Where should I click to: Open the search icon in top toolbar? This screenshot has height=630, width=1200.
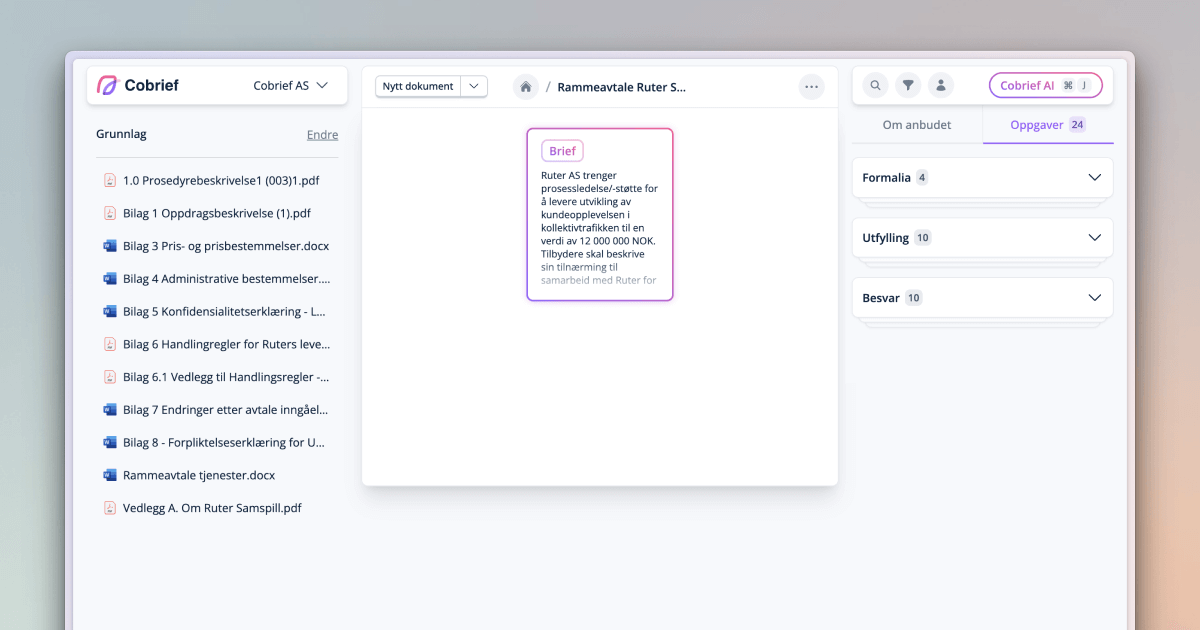pos(875,86)
